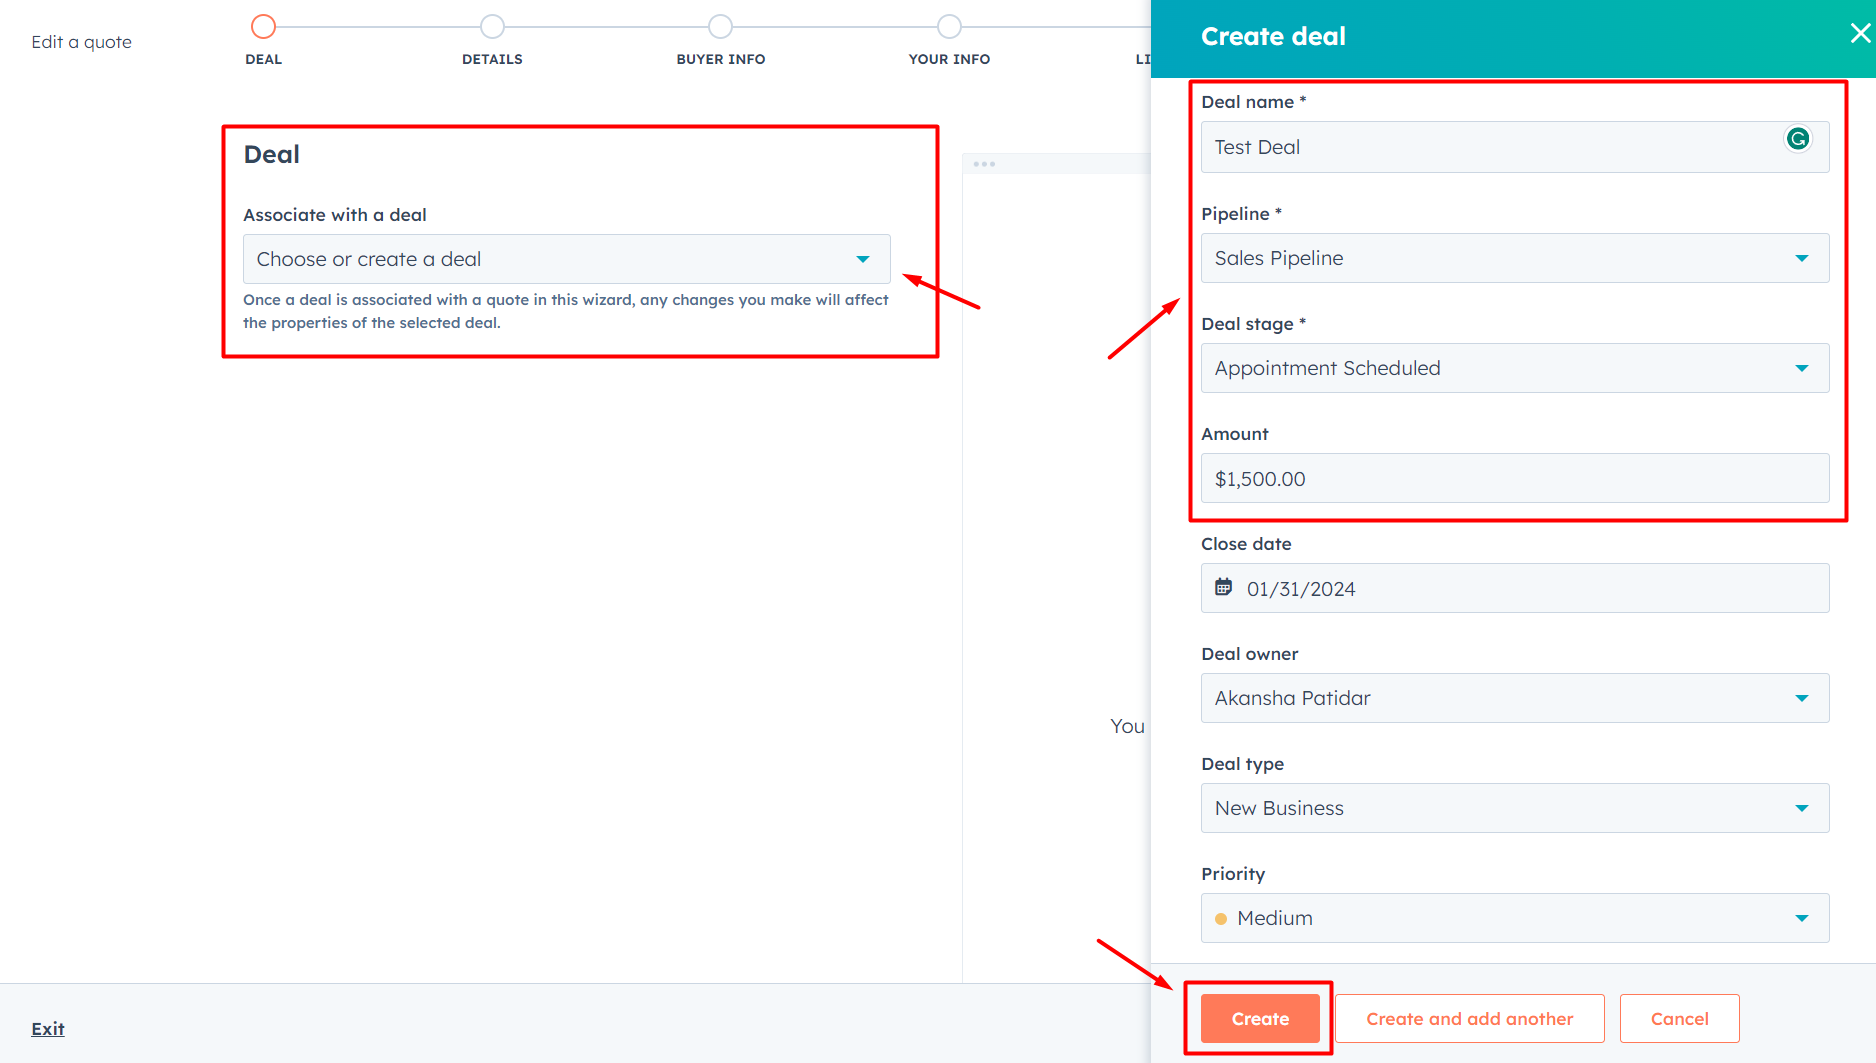Go to the BUYER INFO step
Viewport: 1876px width, 1063px height.
tap(720, 27)
